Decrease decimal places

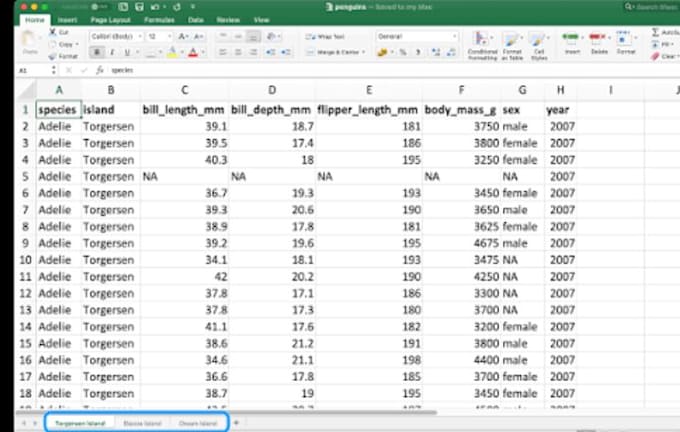[x=451, y=52]
